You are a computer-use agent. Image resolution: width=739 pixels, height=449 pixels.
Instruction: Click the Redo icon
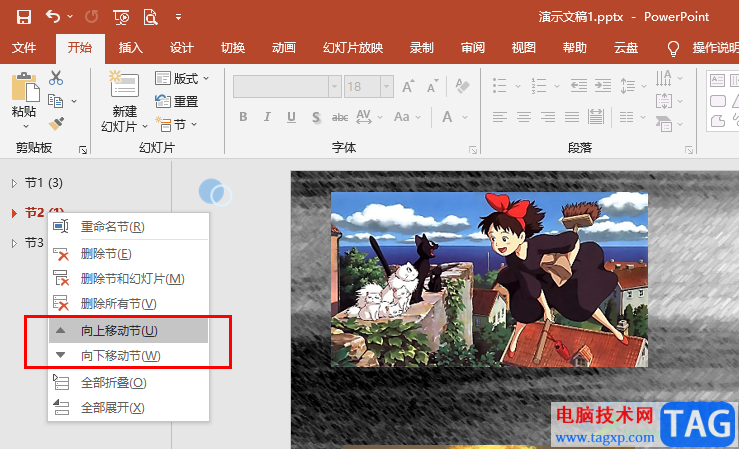[x=91, y=17]
